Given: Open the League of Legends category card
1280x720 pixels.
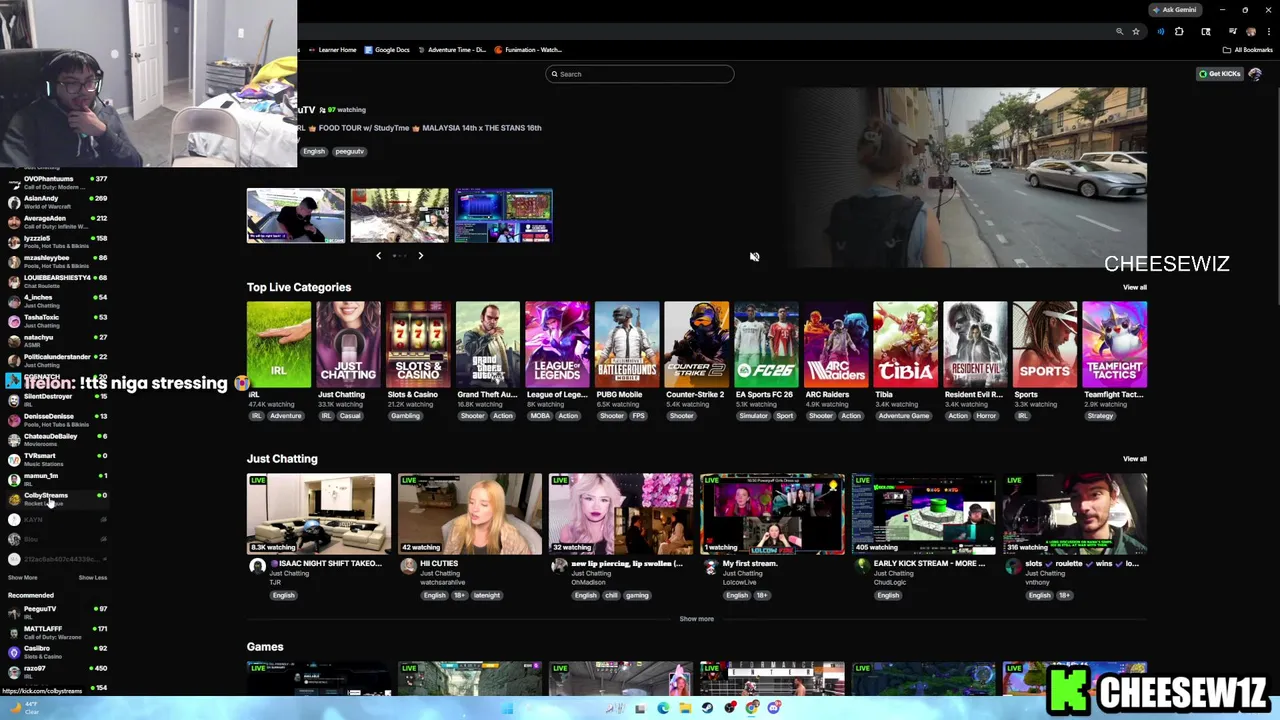Looking at the screenshot, I should coord(557,345).
